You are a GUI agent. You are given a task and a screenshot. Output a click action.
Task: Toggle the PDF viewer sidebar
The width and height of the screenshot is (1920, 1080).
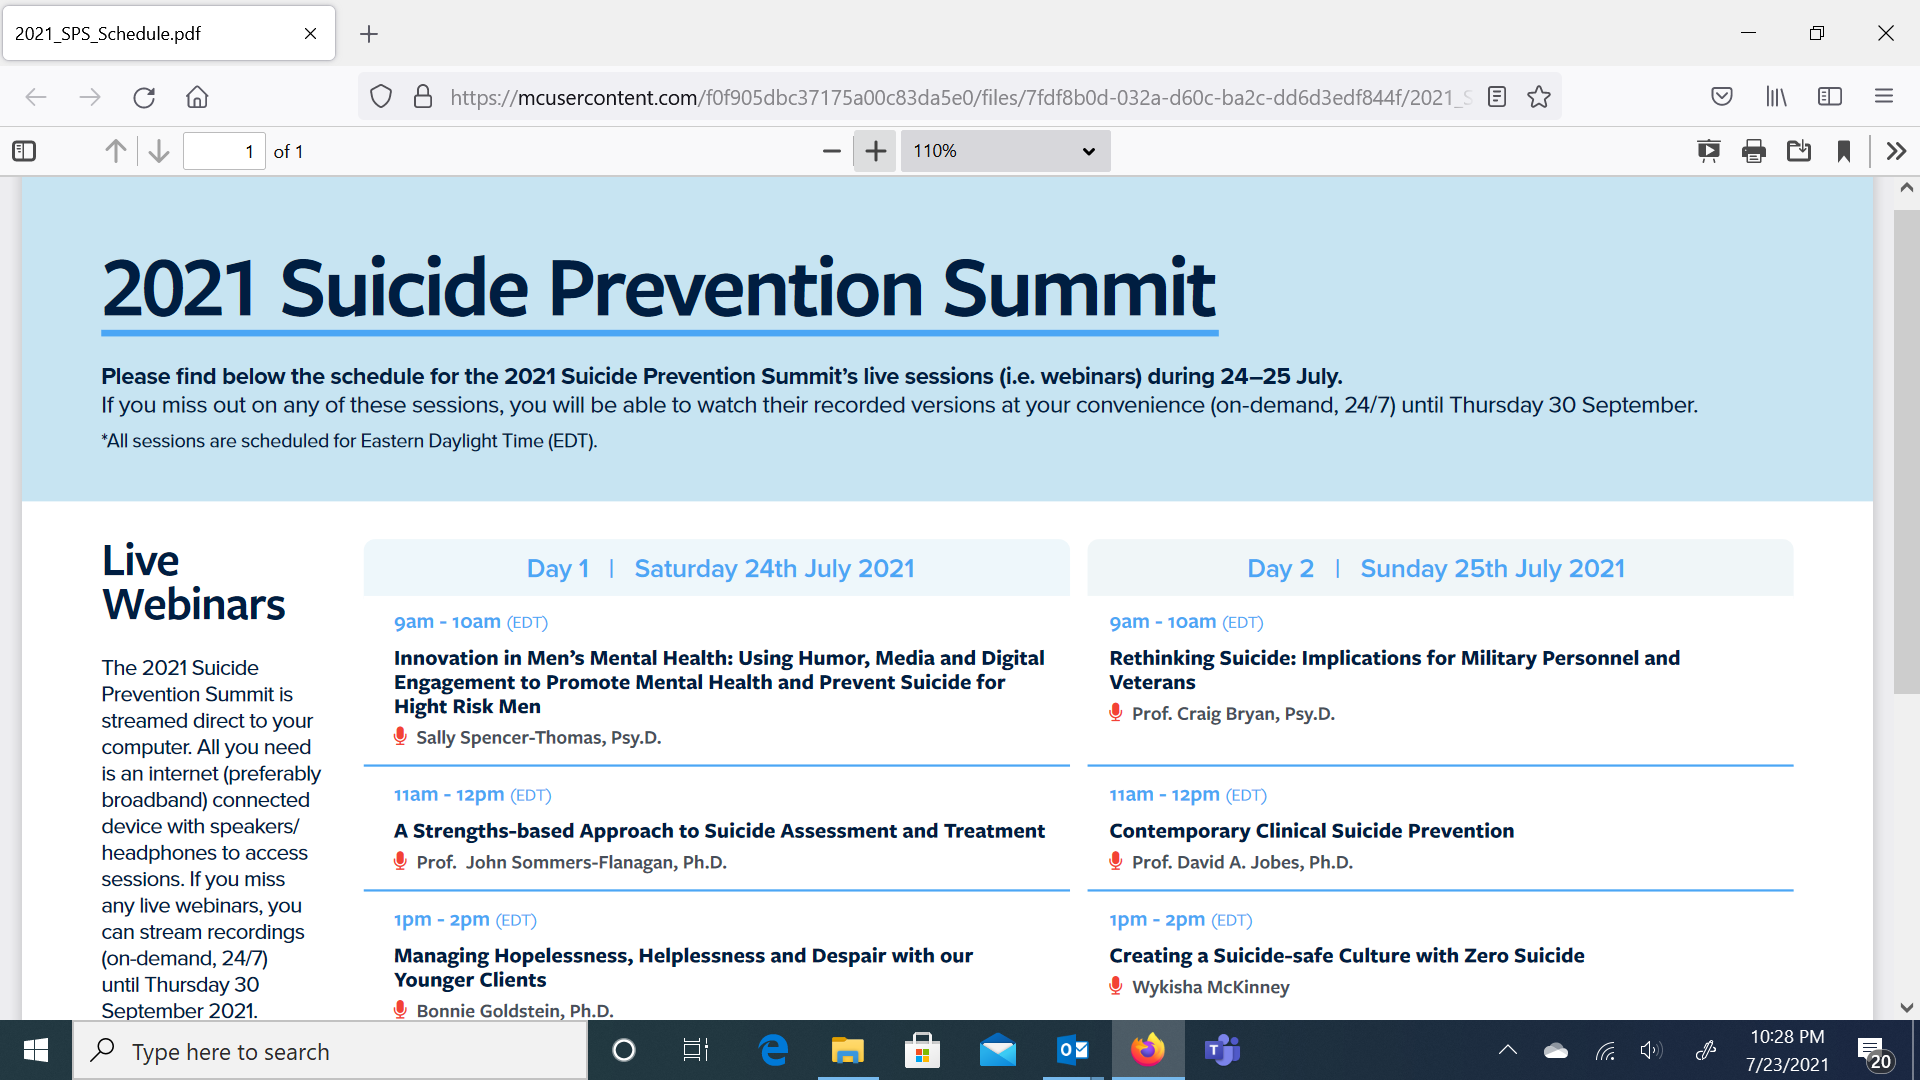24,151
